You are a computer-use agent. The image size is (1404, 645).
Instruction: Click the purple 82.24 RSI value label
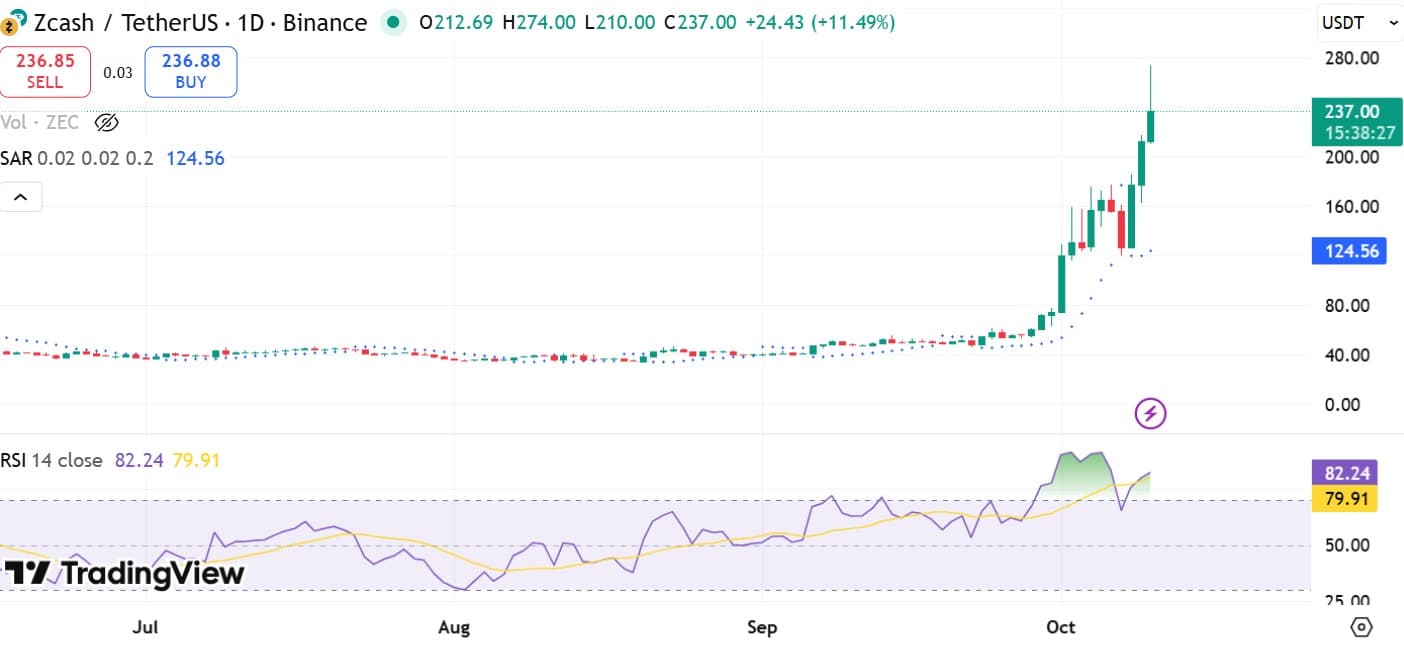pyautogui.click(x=1344, y=472)
